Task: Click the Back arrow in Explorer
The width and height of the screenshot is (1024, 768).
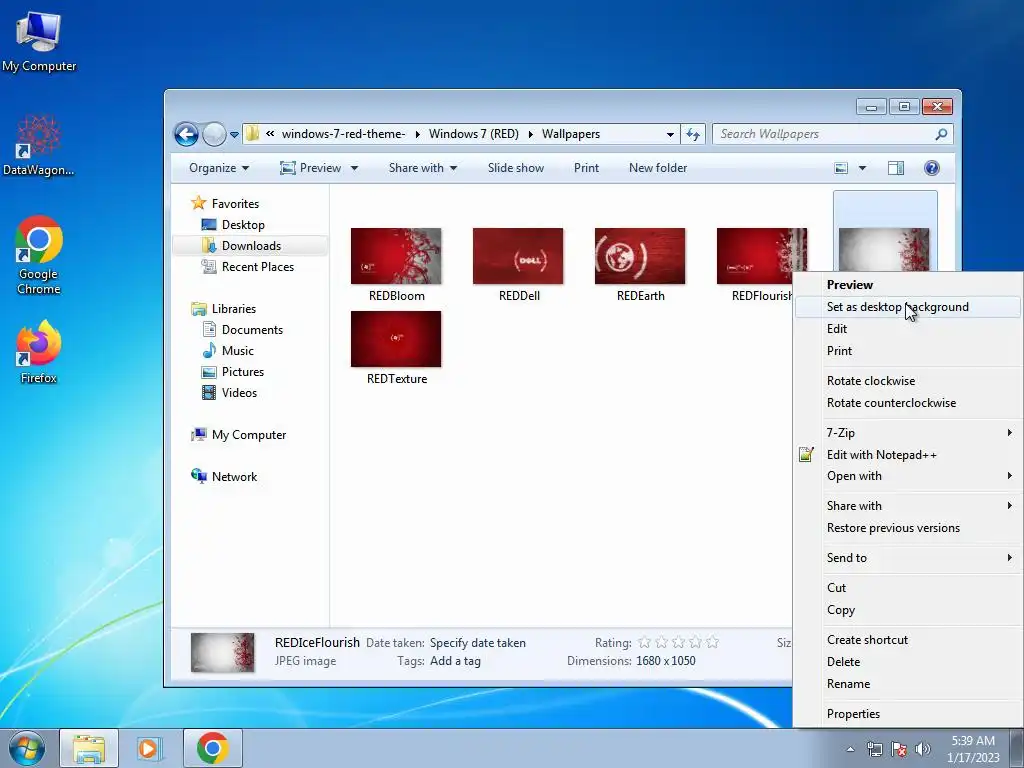Action: tap(186, 135)
